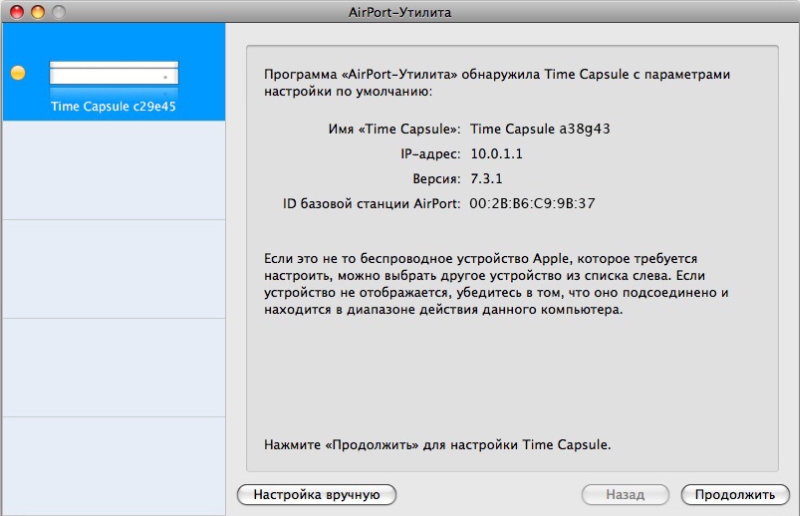800x516 pixels.
Task: Click the first empty row under Time Capsule
Action: pyautogui.click(x=113, y=170)
